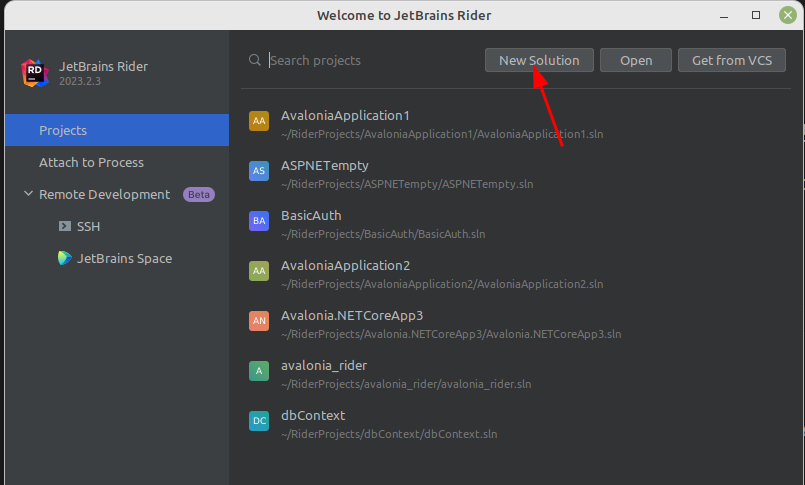Screen dimensions: 805x485
Task: Open the AvaloniaApplication2 project
Action: click(345, 266)
